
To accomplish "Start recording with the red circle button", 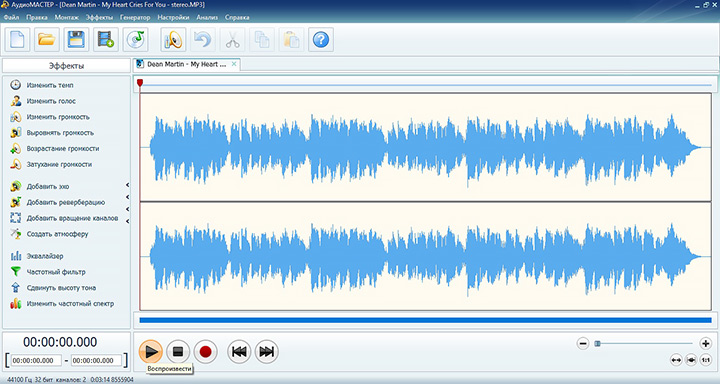I will pos(205,352).
